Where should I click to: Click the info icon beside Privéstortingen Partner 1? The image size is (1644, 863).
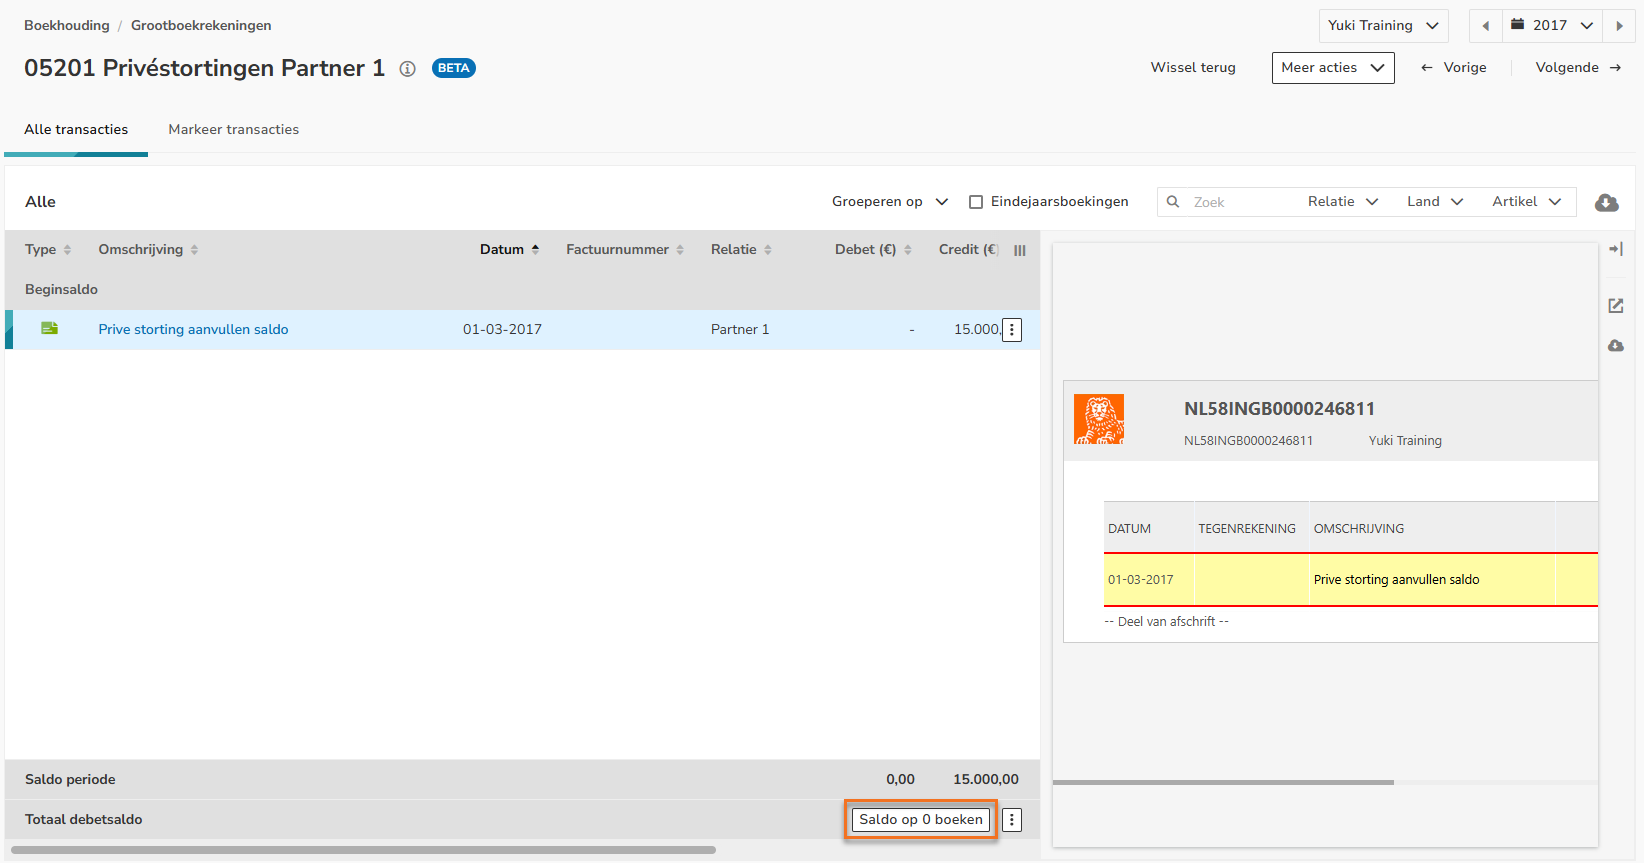pos(408,69)
